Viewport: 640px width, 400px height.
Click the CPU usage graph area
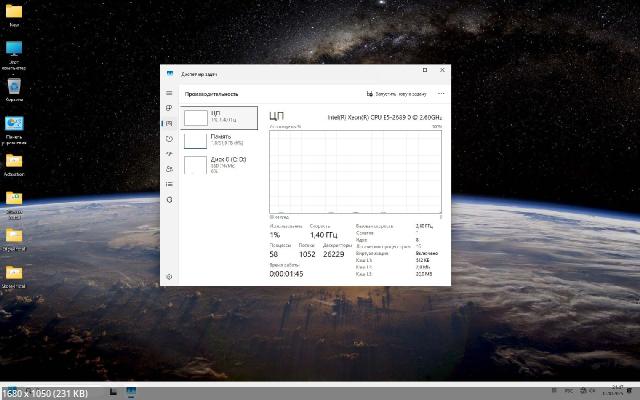click(x=356, y=172)
